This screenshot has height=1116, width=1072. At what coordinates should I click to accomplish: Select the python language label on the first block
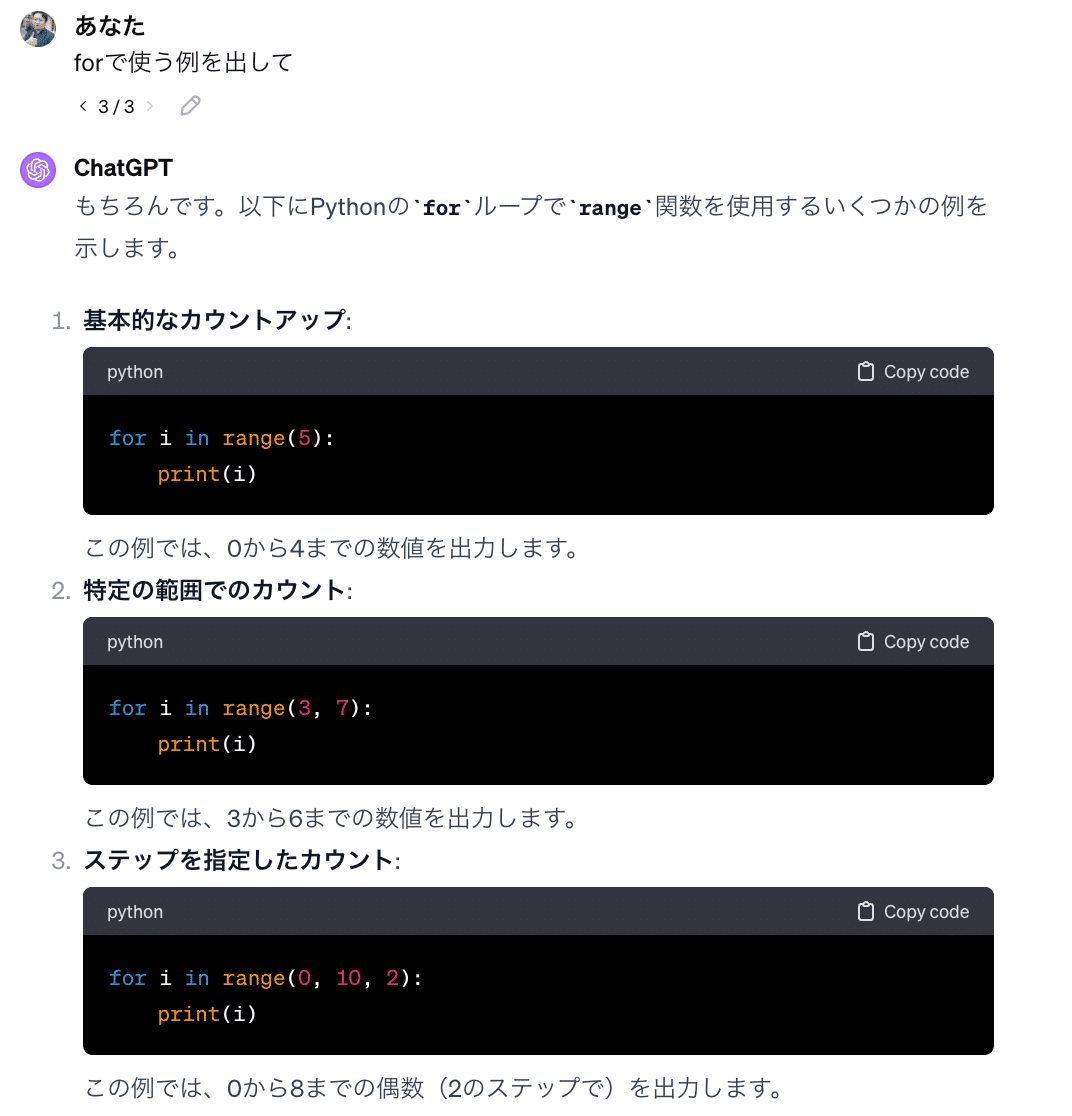pos(134,371)
